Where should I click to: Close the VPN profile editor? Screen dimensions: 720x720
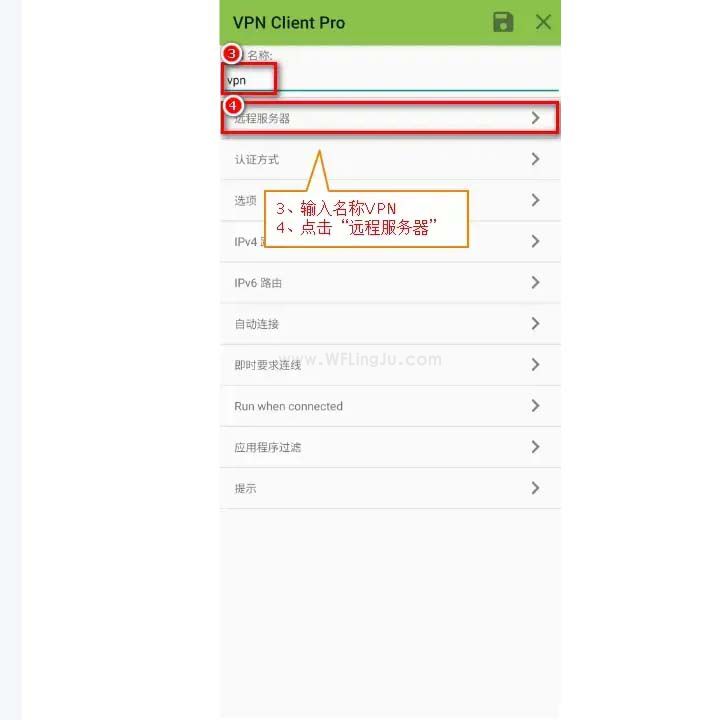[543, 22]
